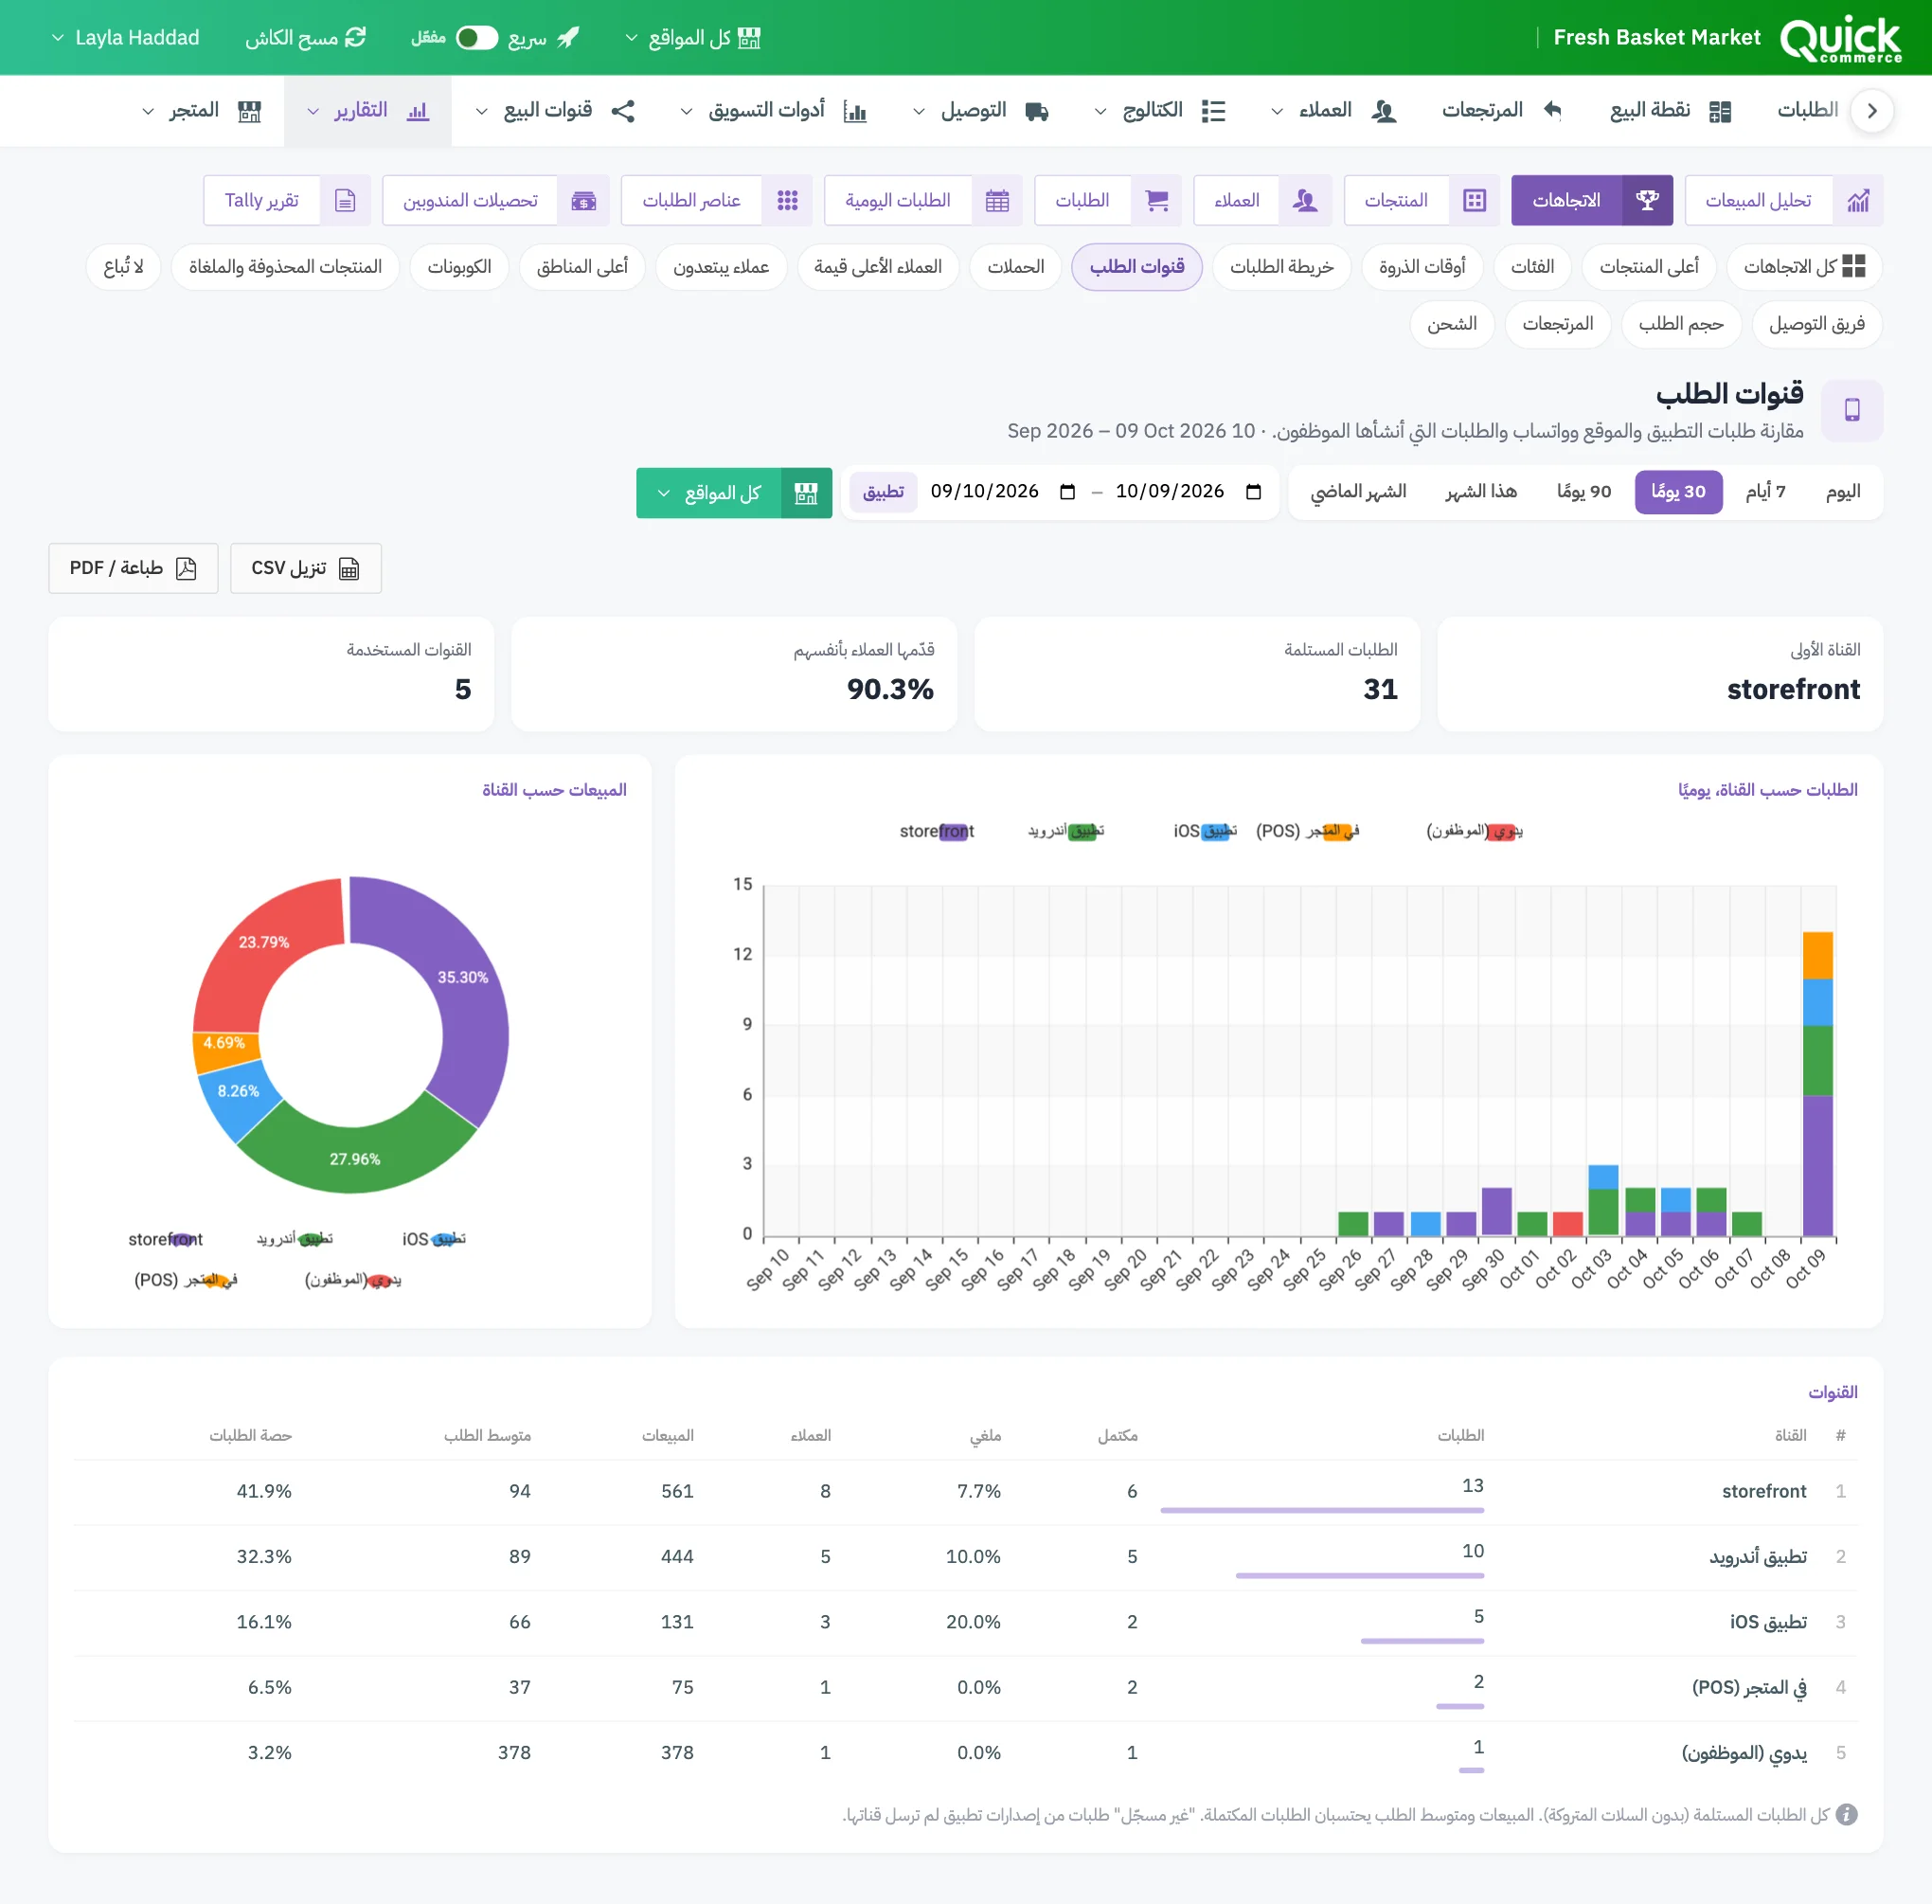
Task: Click the store icon beside كل المواقع in header
Action: [x=749, y=38]
